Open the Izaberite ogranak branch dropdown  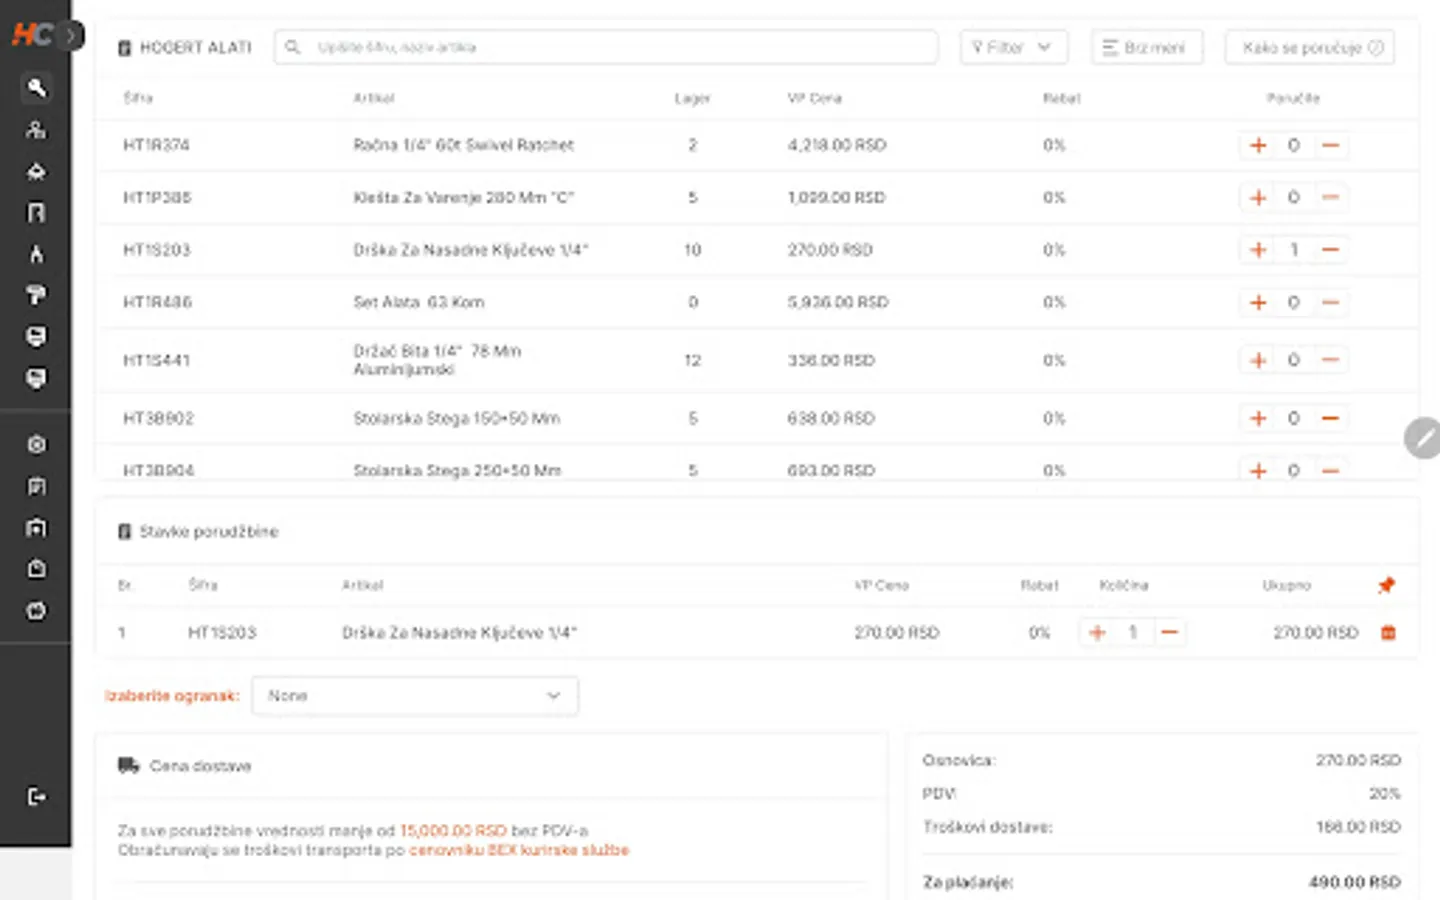pyautogui.click(x=414, y=696)
